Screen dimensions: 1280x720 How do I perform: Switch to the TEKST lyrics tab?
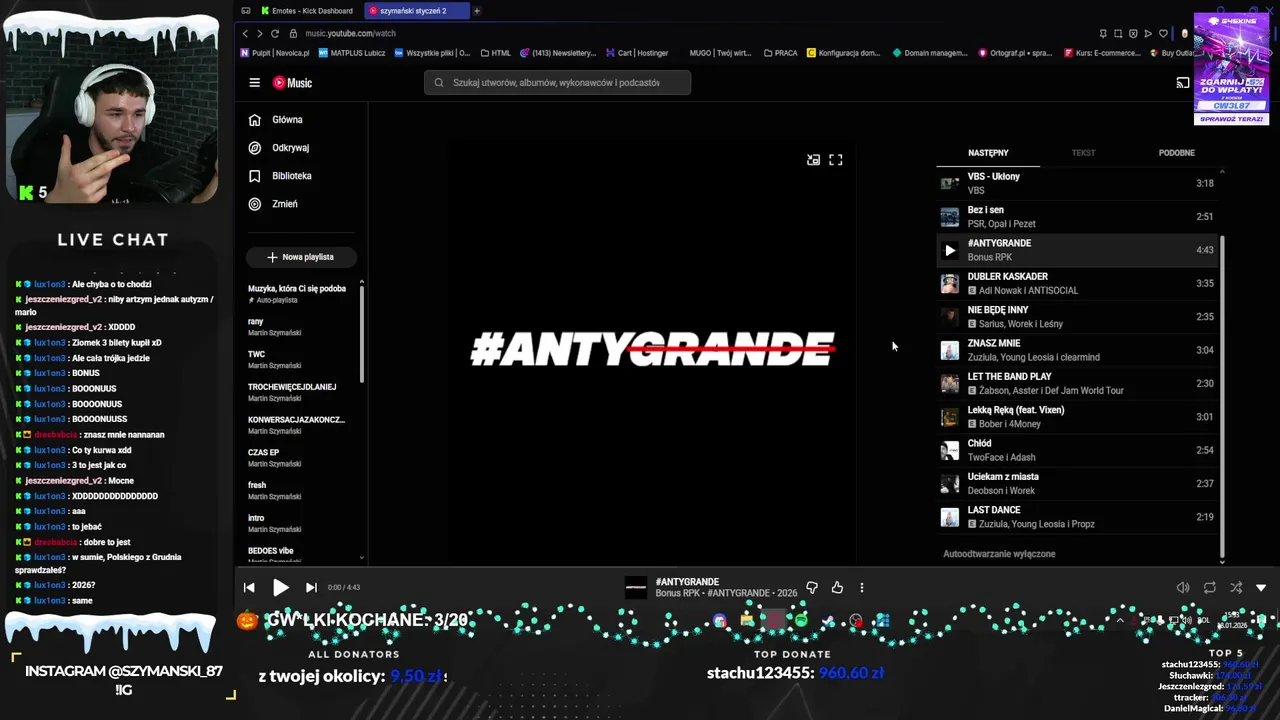coord(1083,153)
